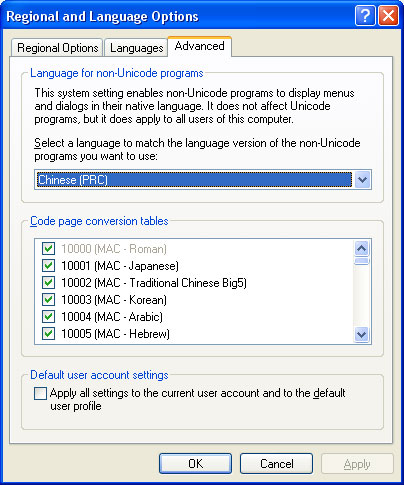Click the OK button
This screenshot has width=404, height=485.
pyautogui.click(x=195, y=464)
